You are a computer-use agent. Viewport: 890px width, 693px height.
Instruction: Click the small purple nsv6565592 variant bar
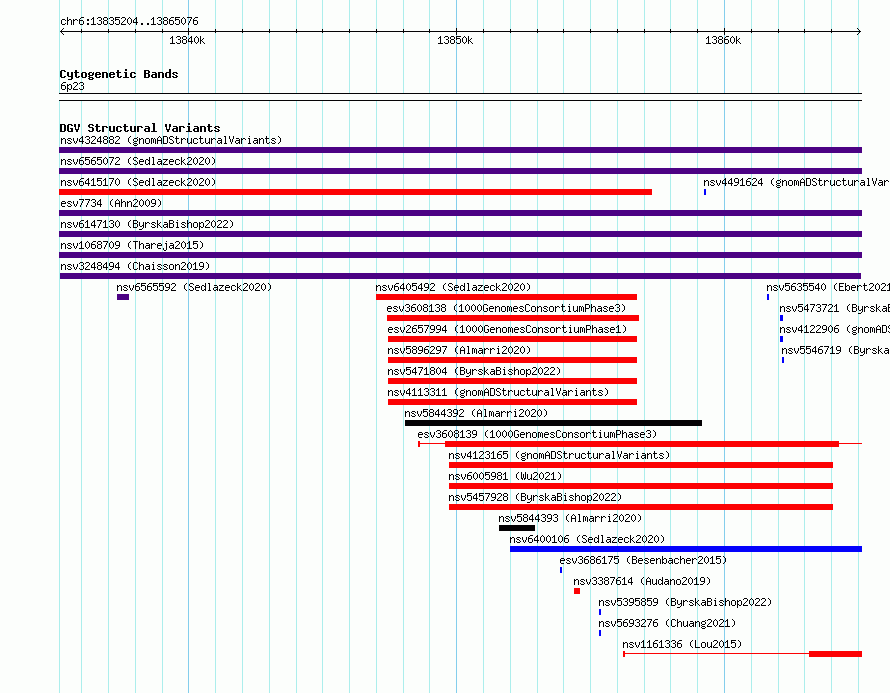tap(123, 297)
